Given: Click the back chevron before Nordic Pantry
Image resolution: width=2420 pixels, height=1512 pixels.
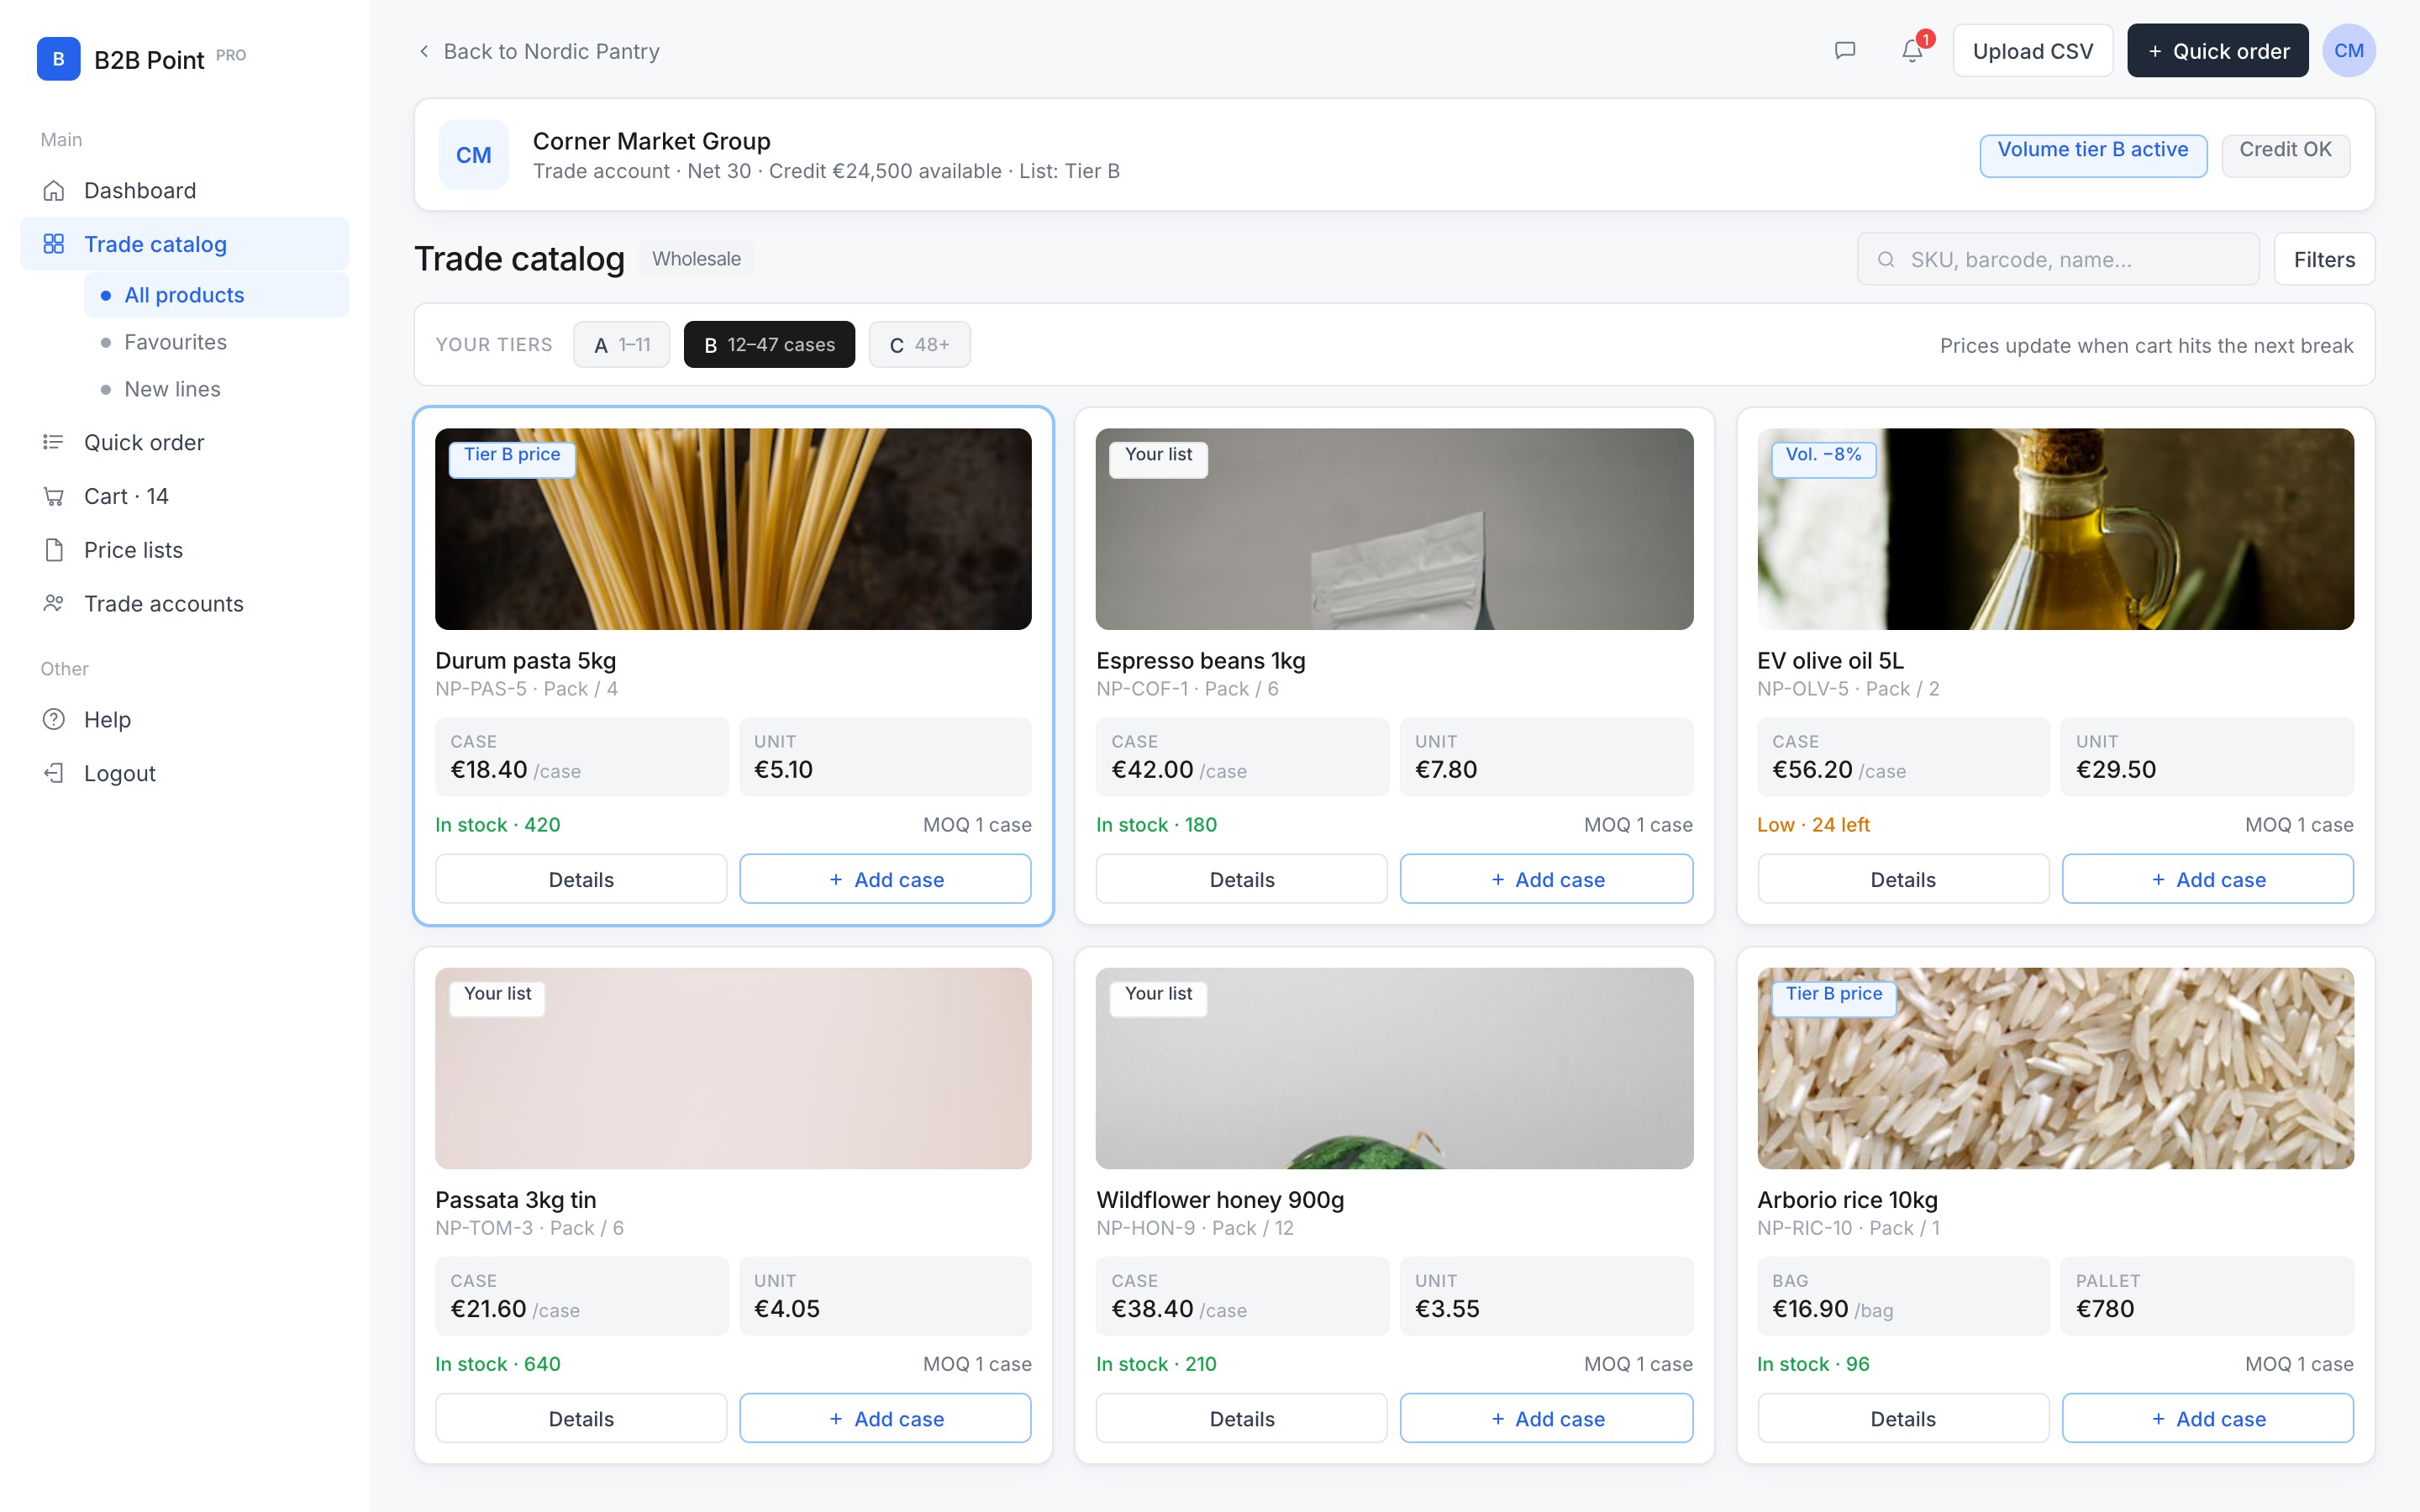Looking at the screenshot, I should pyautogui.click(x=424, y=51).
